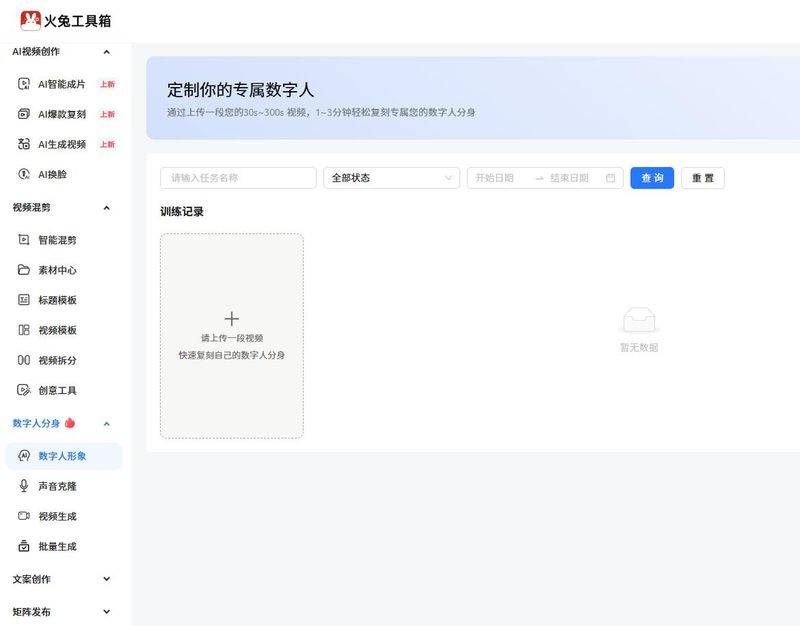Select 声音克隆 in the sidebar
Viewport: 800px width, 626px height.
[64, 486]
